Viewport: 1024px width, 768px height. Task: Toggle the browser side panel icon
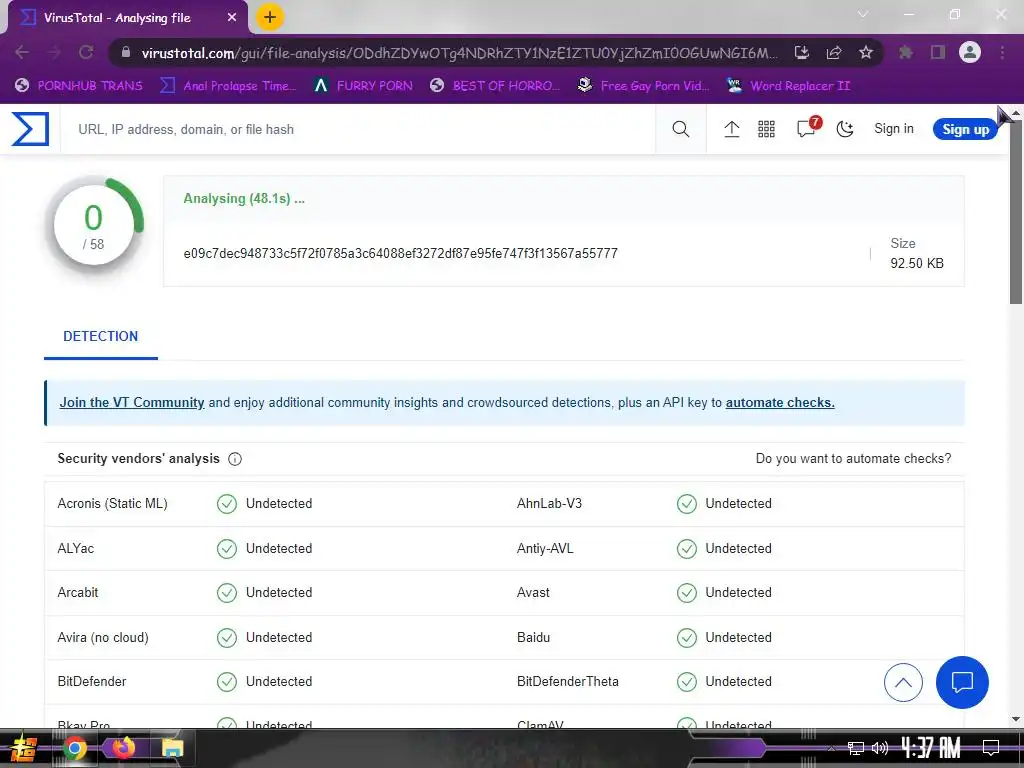pyautogui.click(x=938, y=52)
